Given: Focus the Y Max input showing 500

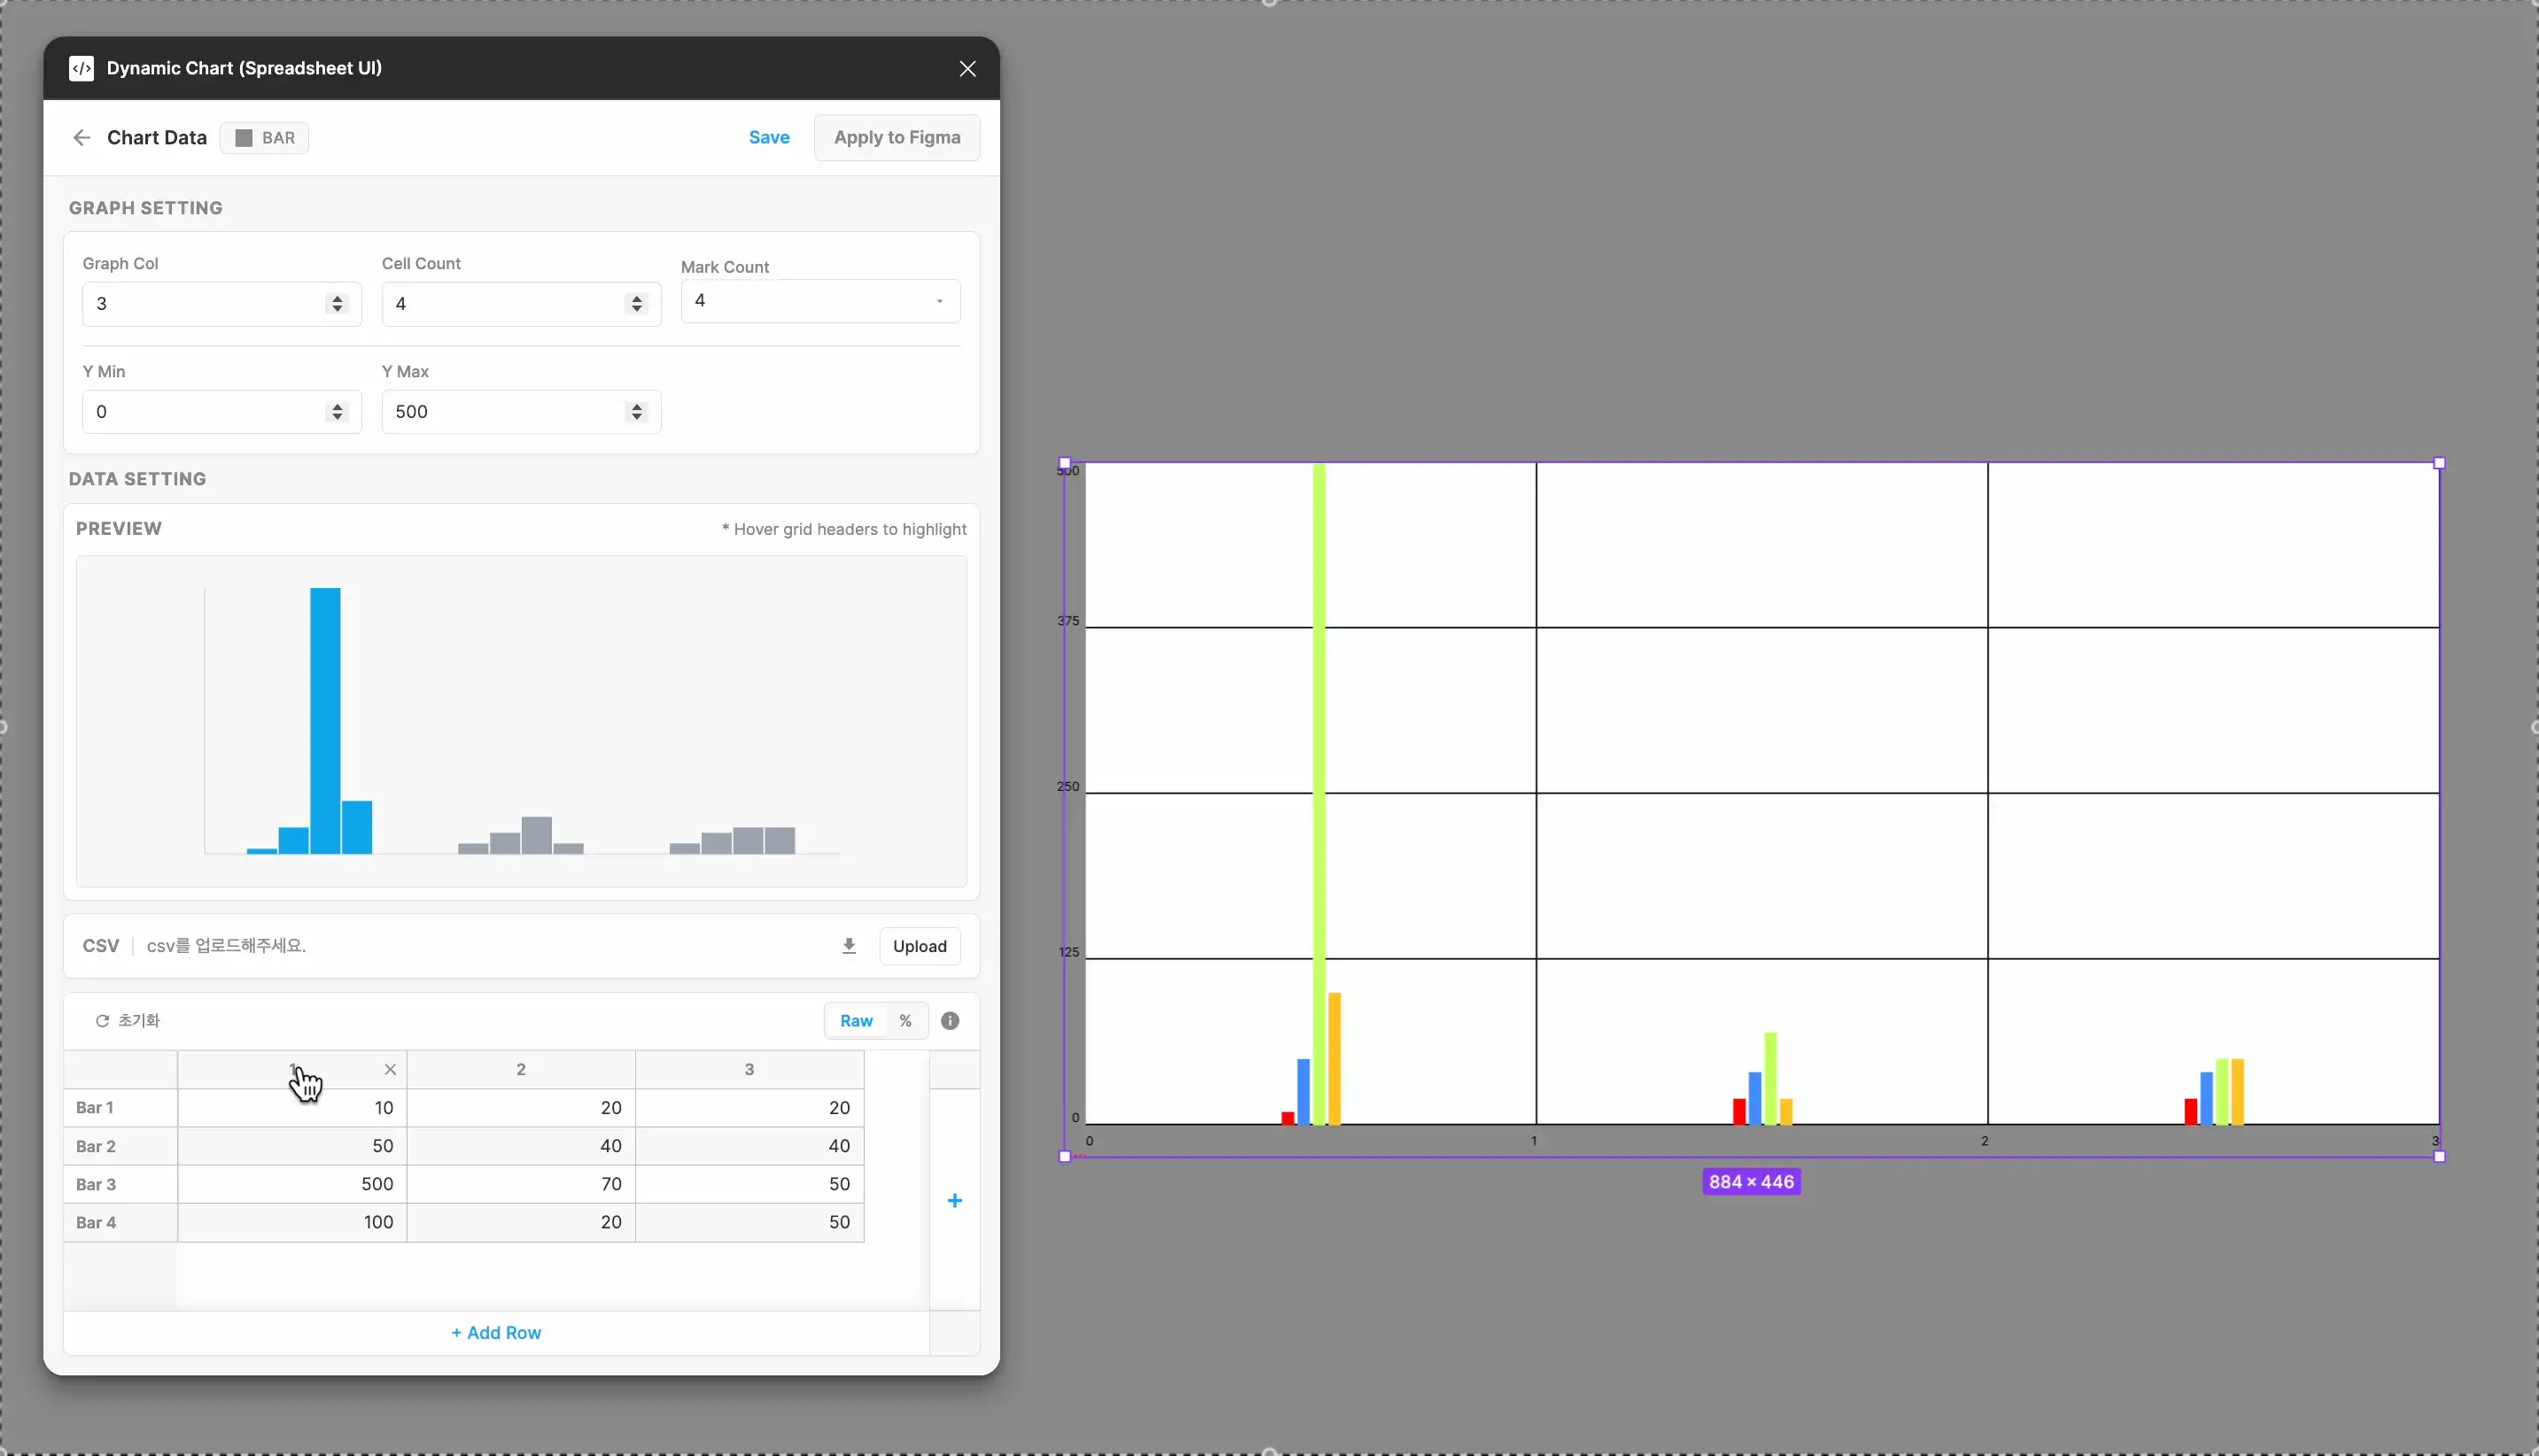Looking at the screenshot, I should (x=521, y=412).
